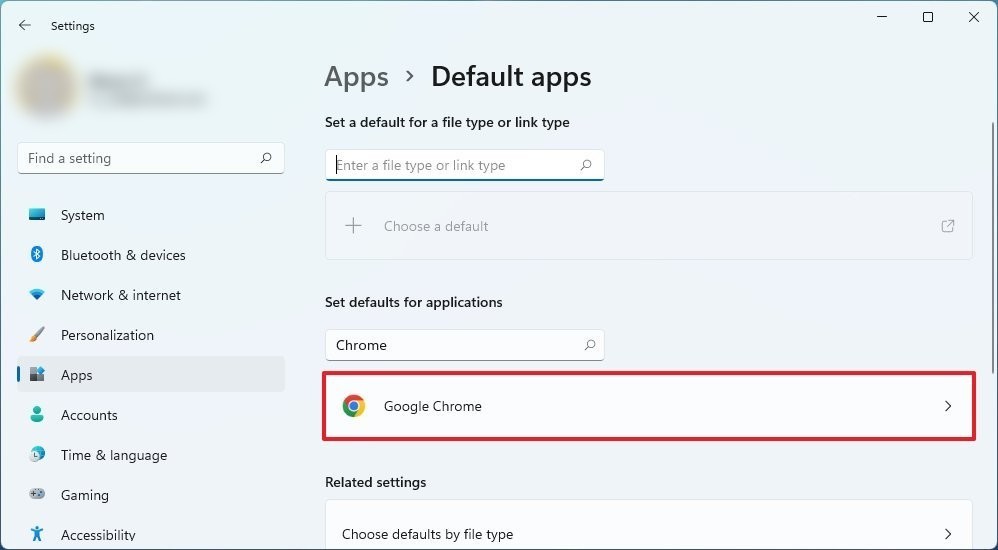The height and width of the screenshot is (550, 998).
Task: Open Accessibility settings
Action: click(151, 534)
